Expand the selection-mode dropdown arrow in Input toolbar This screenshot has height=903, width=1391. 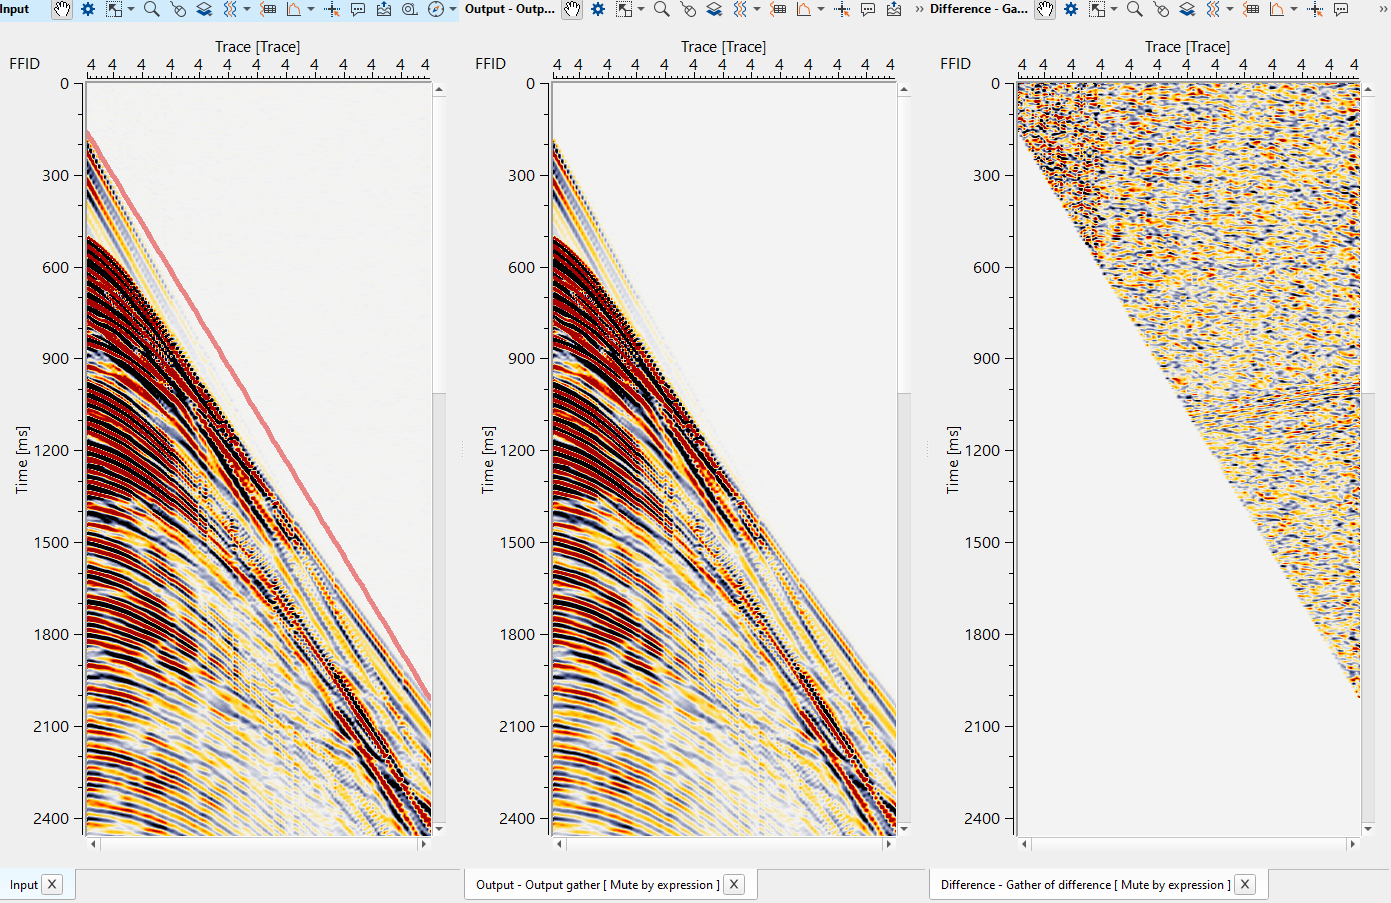tap(131, 10)
